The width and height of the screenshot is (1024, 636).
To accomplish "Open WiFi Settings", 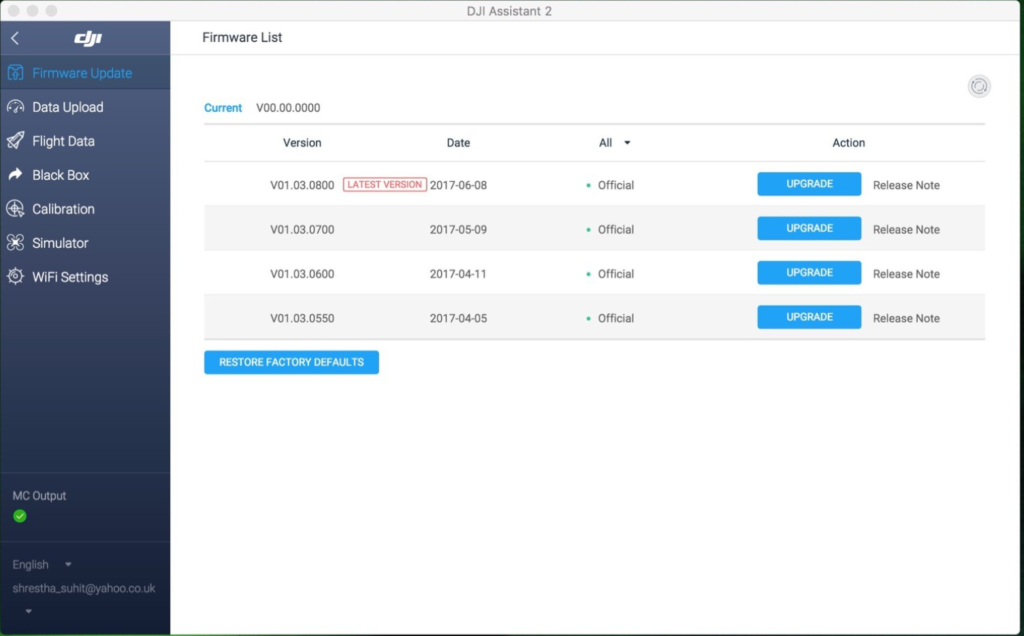I will coord(68,277).
